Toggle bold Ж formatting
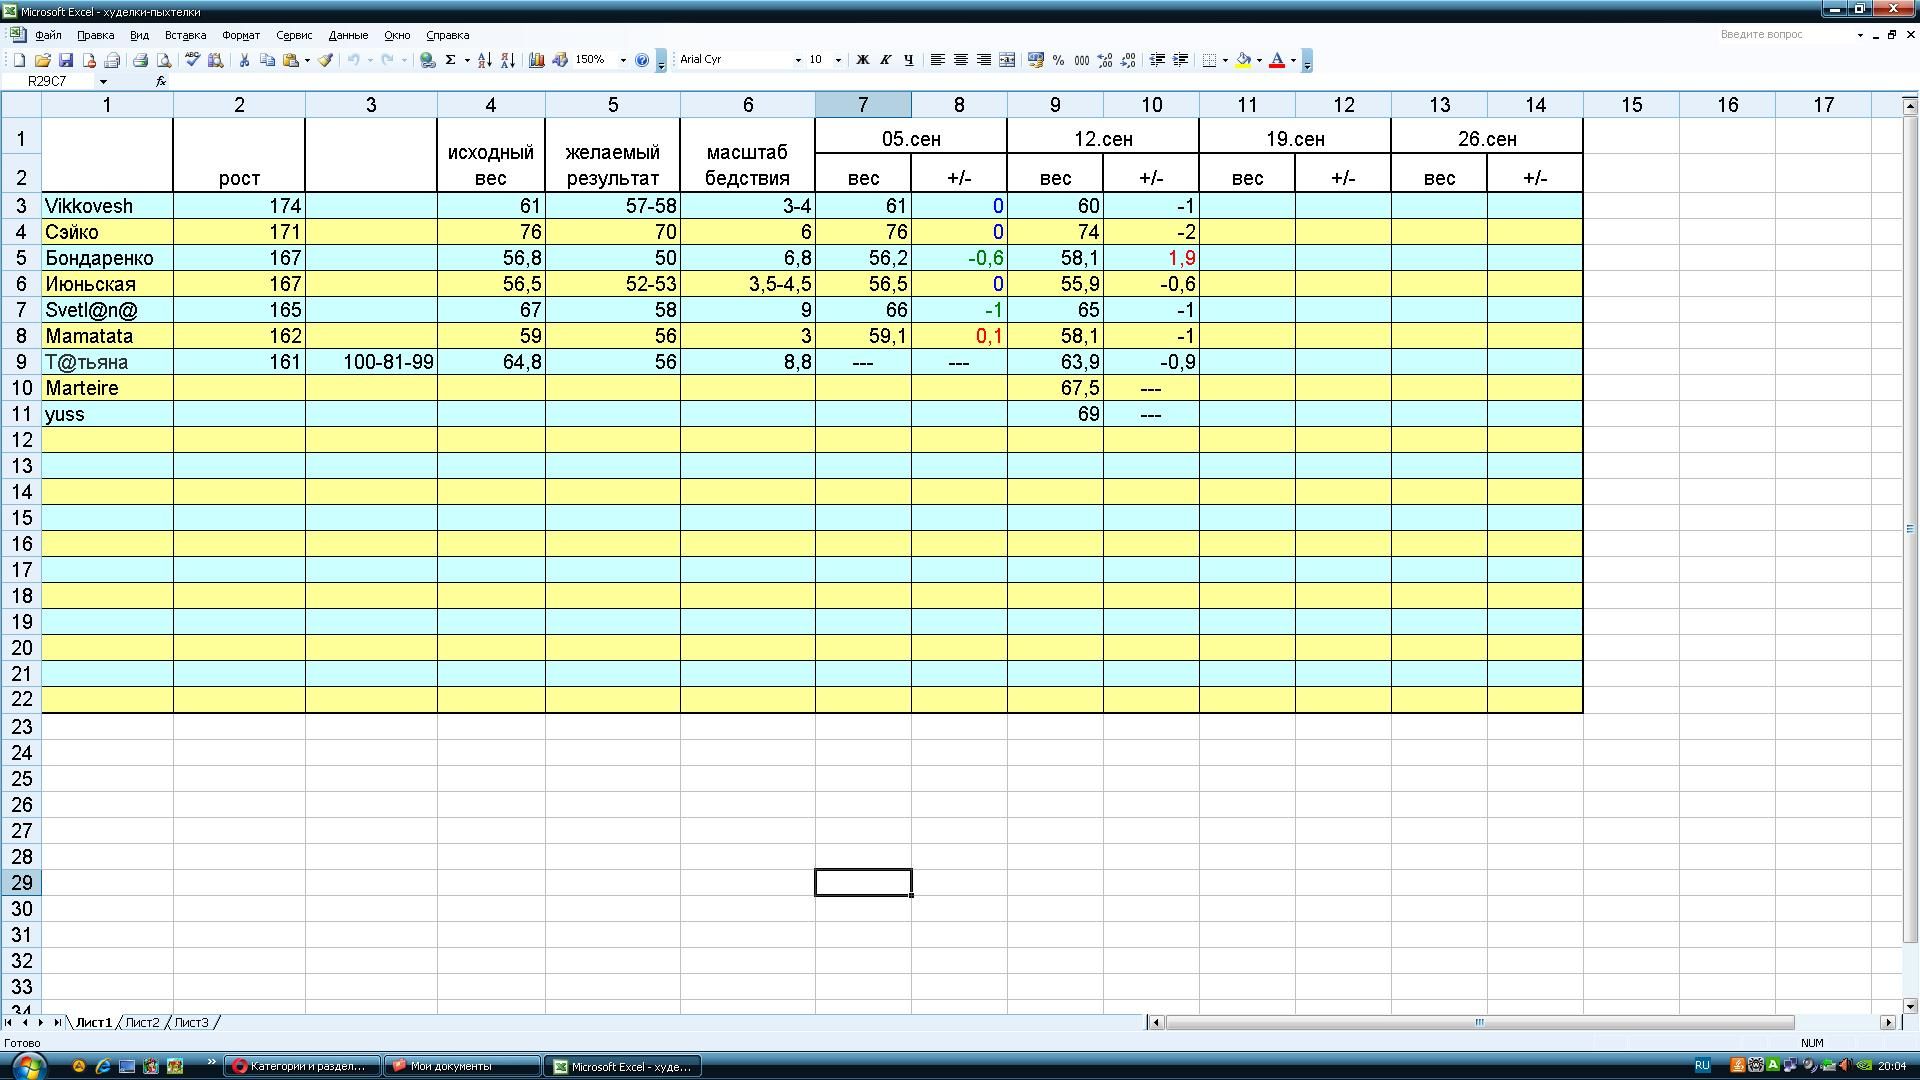 tap(862, 60)
